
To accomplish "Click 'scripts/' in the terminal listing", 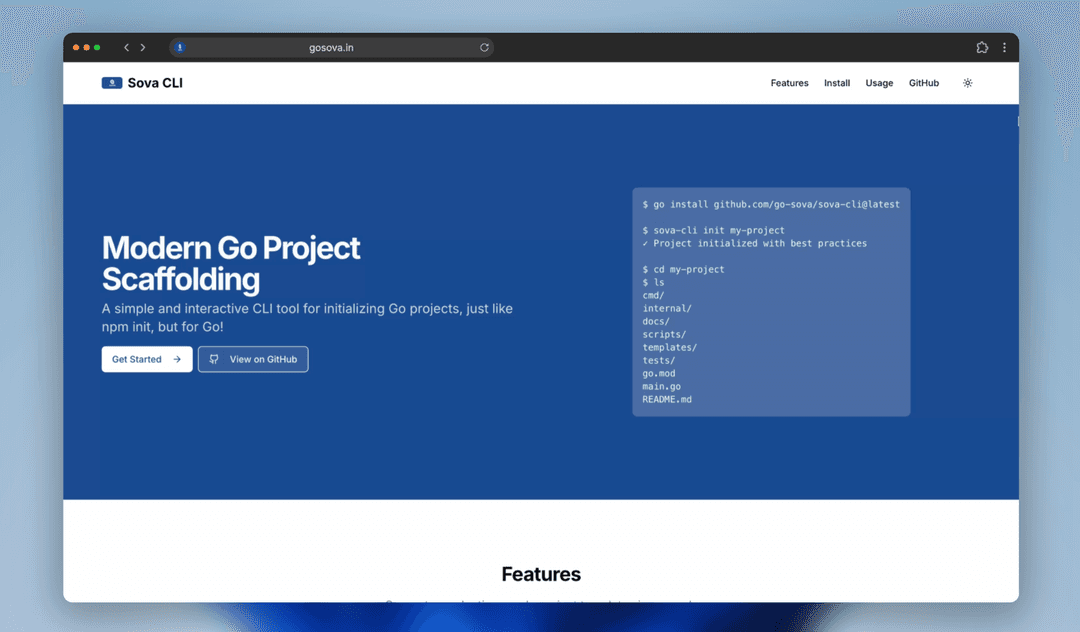I will pos(664,335).
